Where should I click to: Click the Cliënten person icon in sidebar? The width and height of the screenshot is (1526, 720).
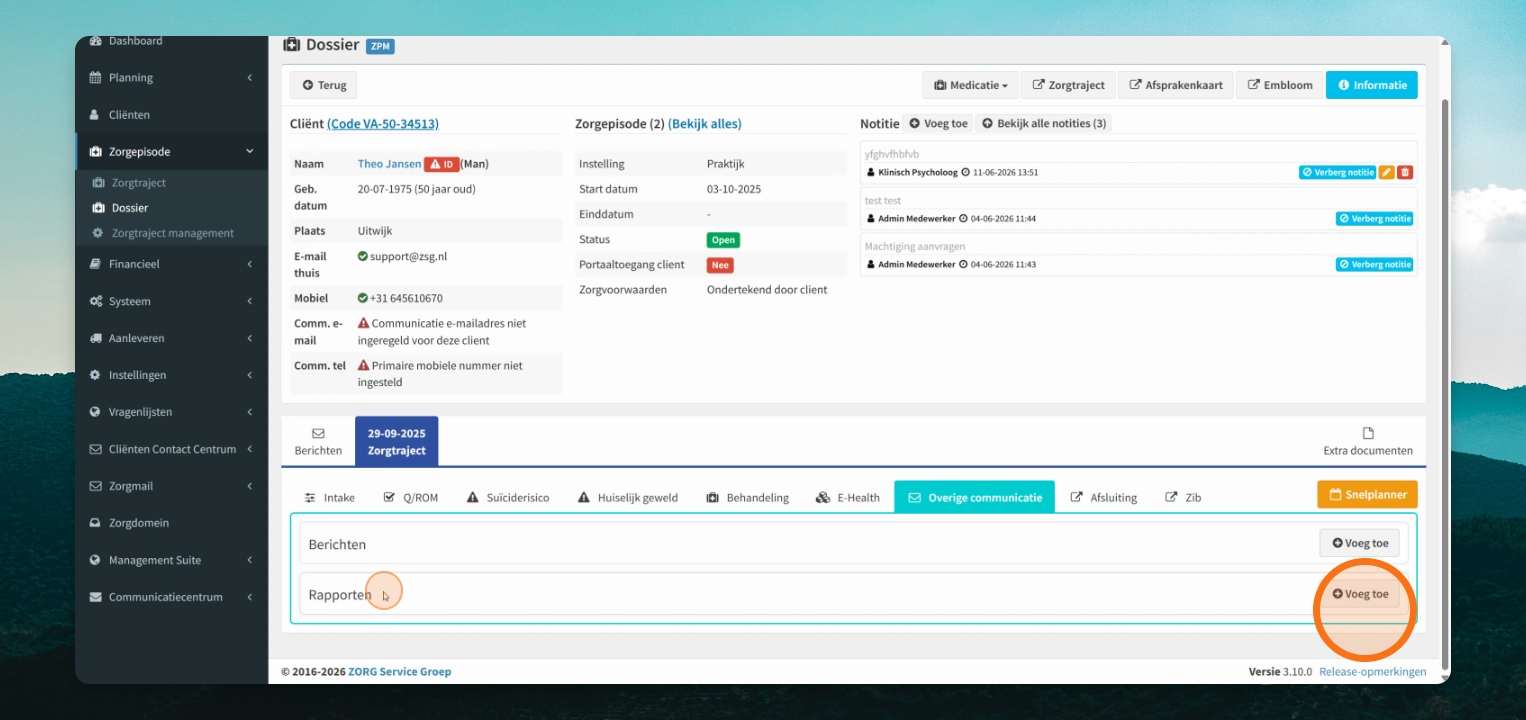pyautogui.click(x=95, y=115)
